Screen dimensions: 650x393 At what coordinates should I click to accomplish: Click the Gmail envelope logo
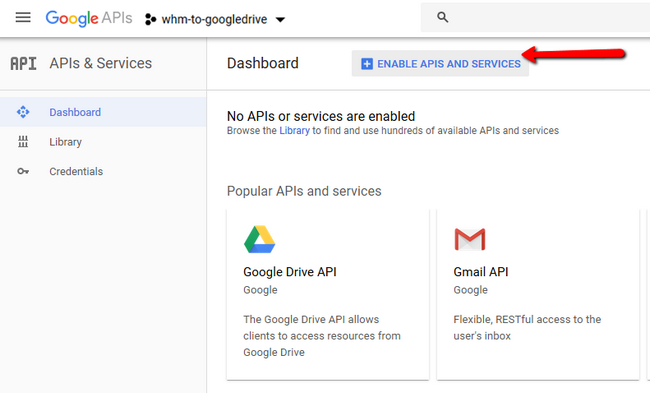click(x=470, y=239)
